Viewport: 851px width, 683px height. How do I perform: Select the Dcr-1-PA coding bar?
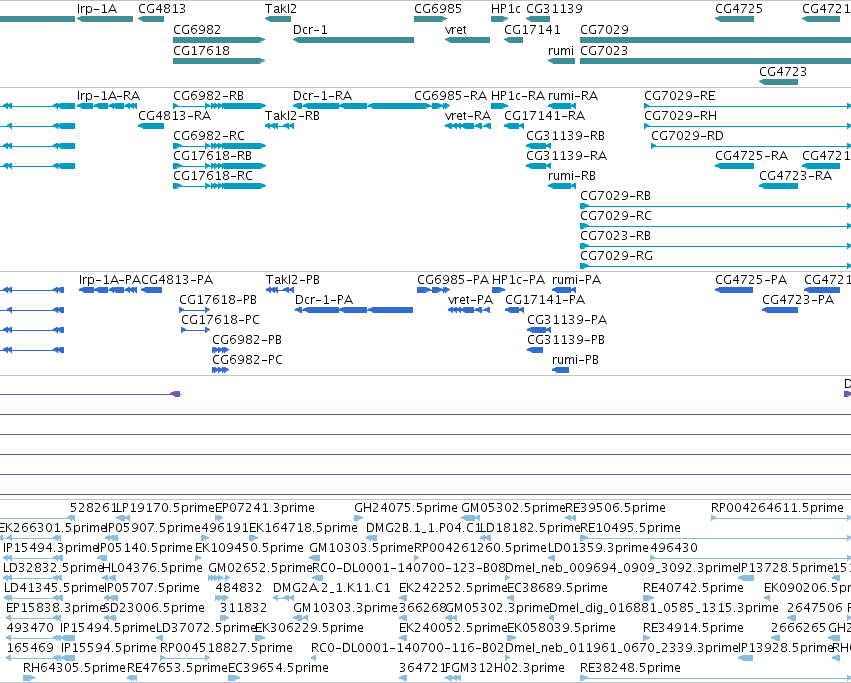click(354, 310)
